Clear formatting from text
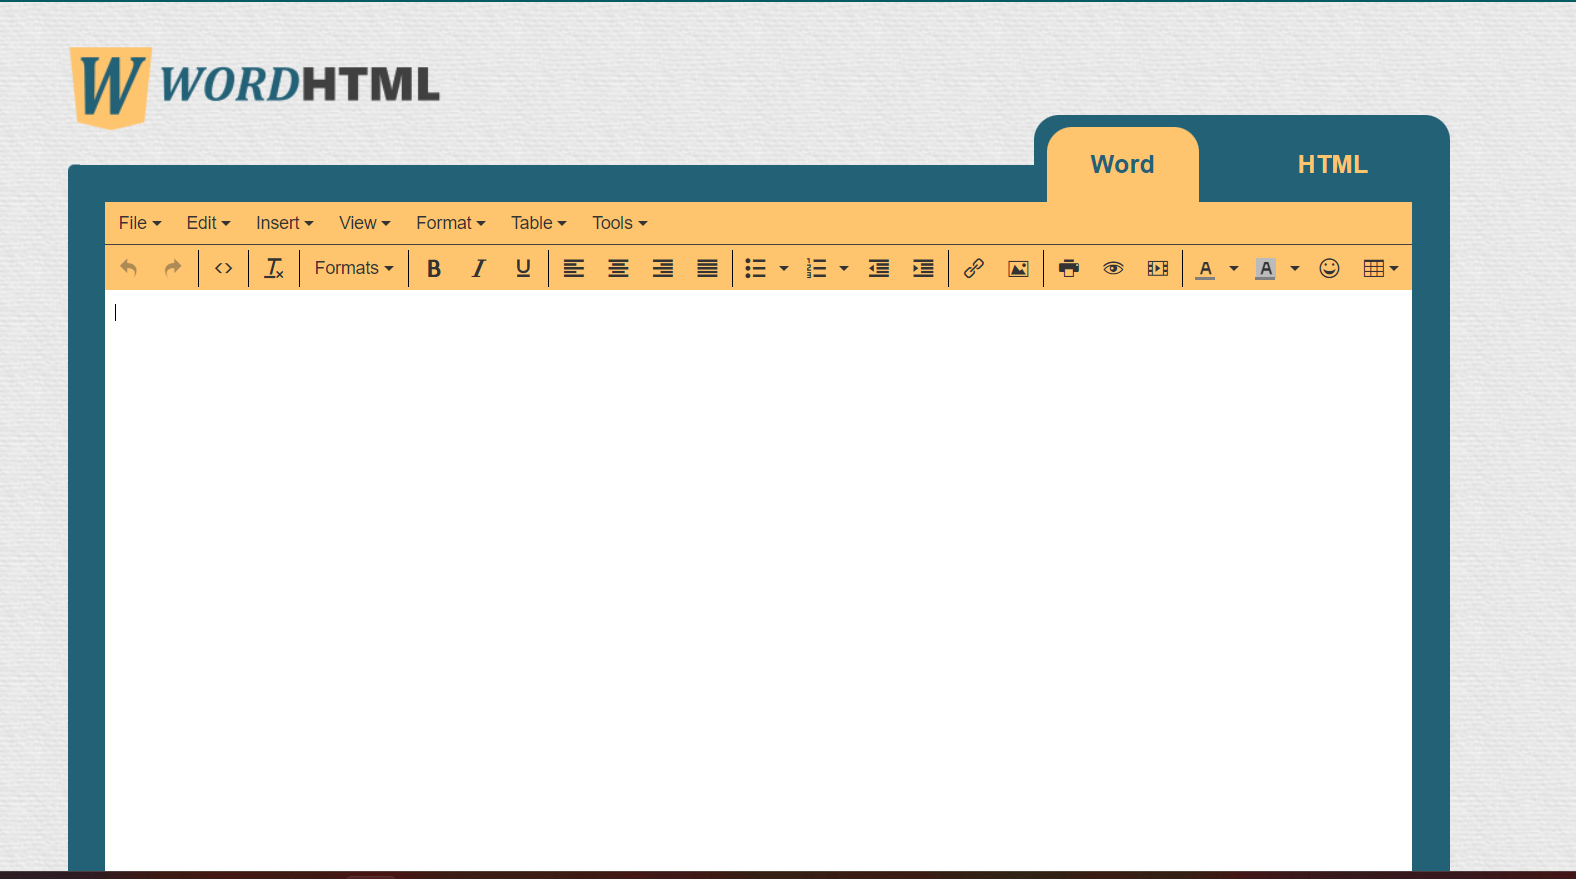Screen dimensions: 1576x879 click(x=274, y=268)
